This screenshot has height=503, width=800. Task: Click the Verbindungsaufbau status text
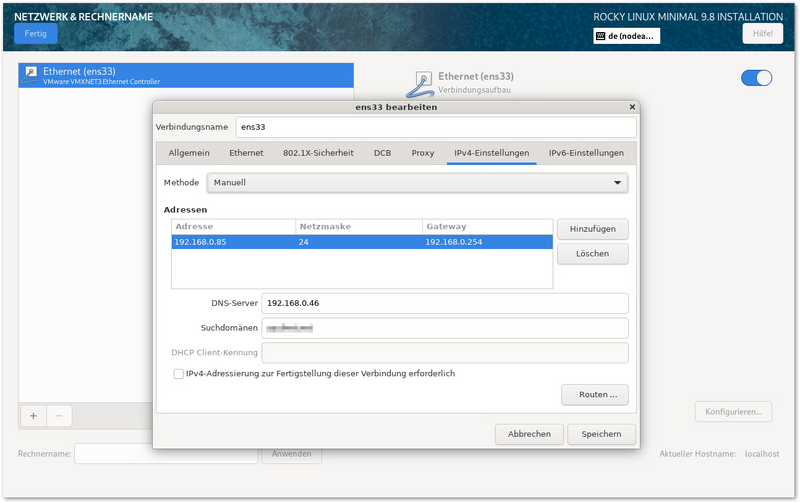(x=474, y=90)
